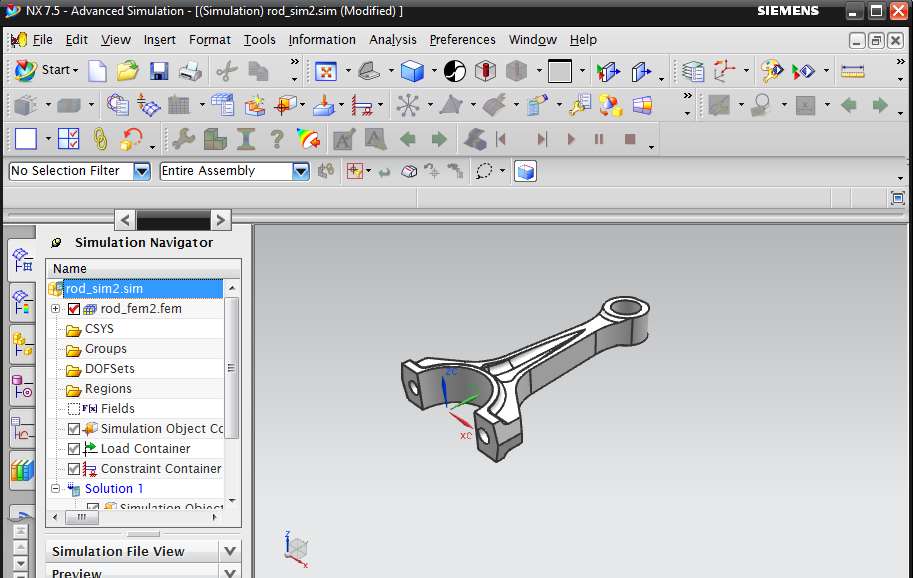This screenshot has height=578, width=913.
Task: Open the Start application menu button
Action: [x=45, y=70]
